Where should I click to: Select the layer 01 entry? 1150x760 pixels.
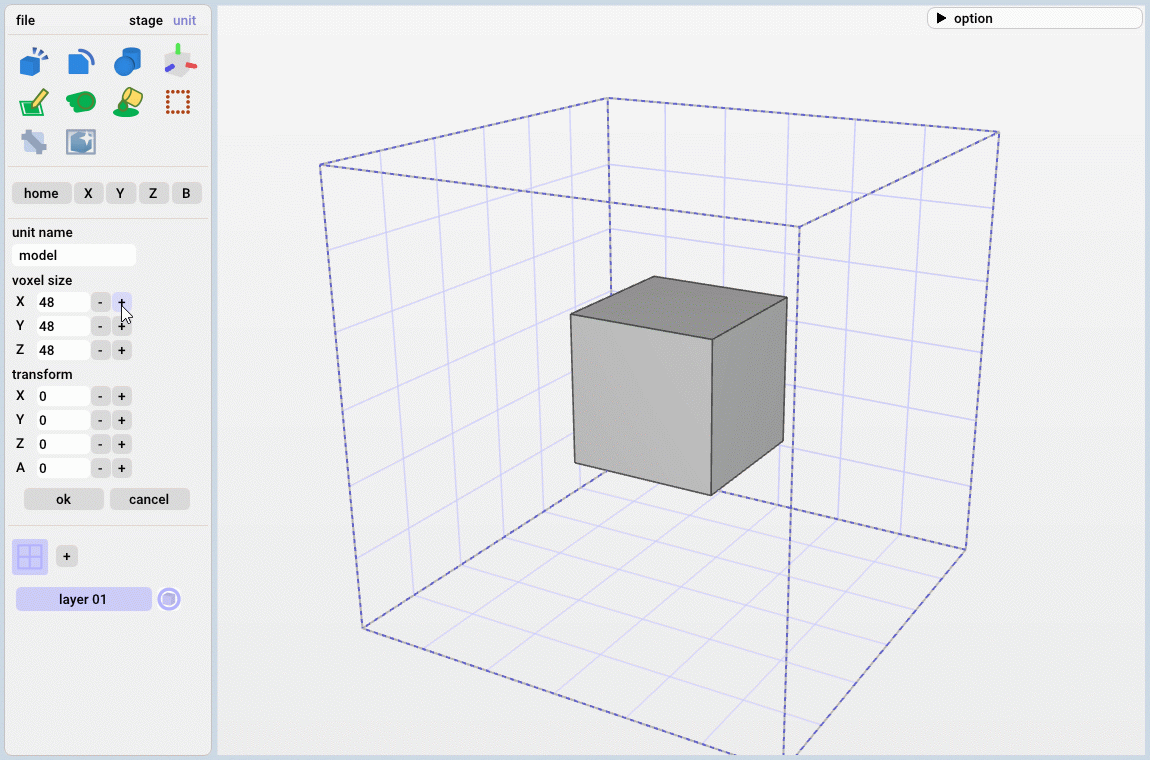[x=84, y=599]
